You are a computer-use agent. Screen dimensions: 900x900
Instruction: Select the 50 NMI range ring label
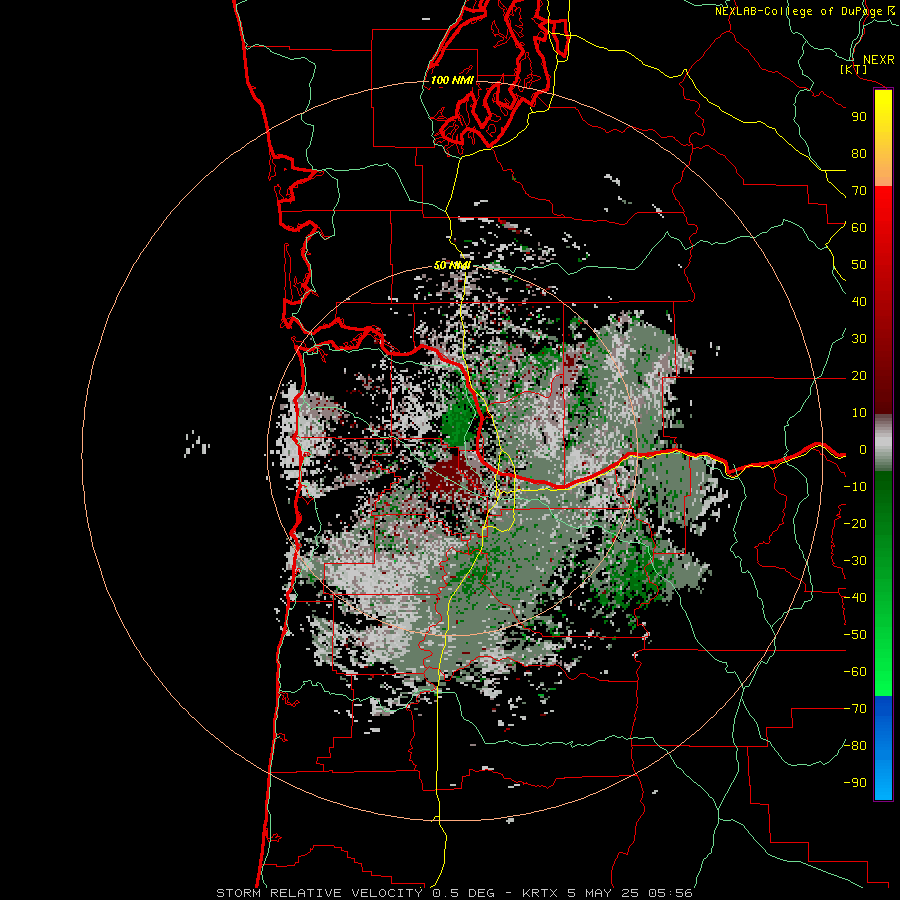452,265
